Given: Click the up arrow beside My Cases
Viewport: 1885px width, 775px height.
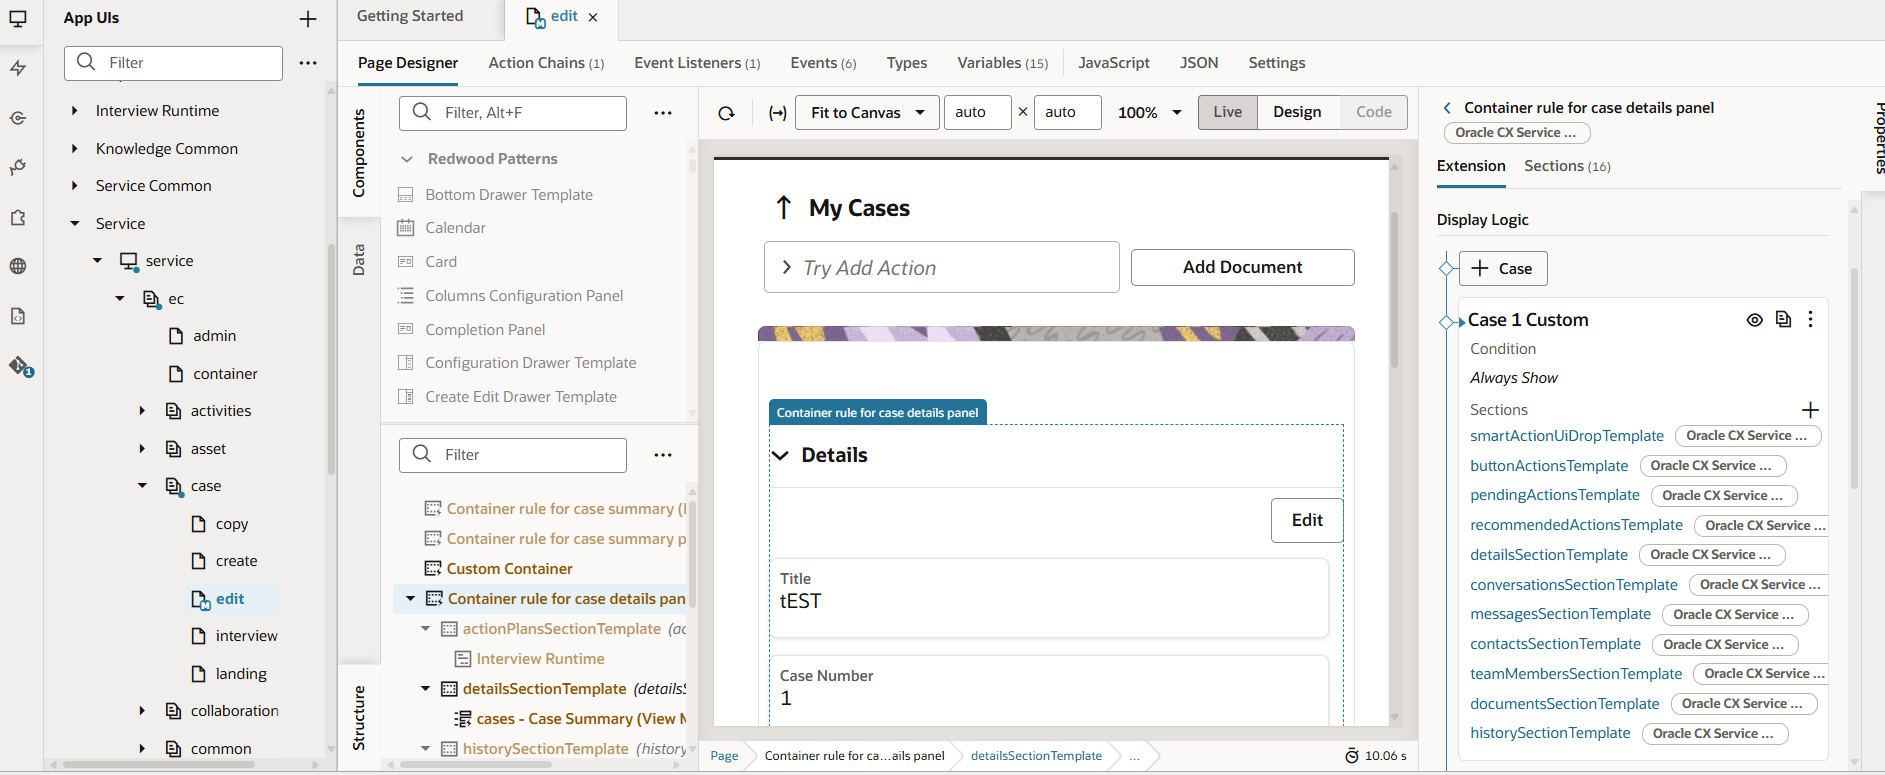Looking at the screenshot, I should (784, 207).
